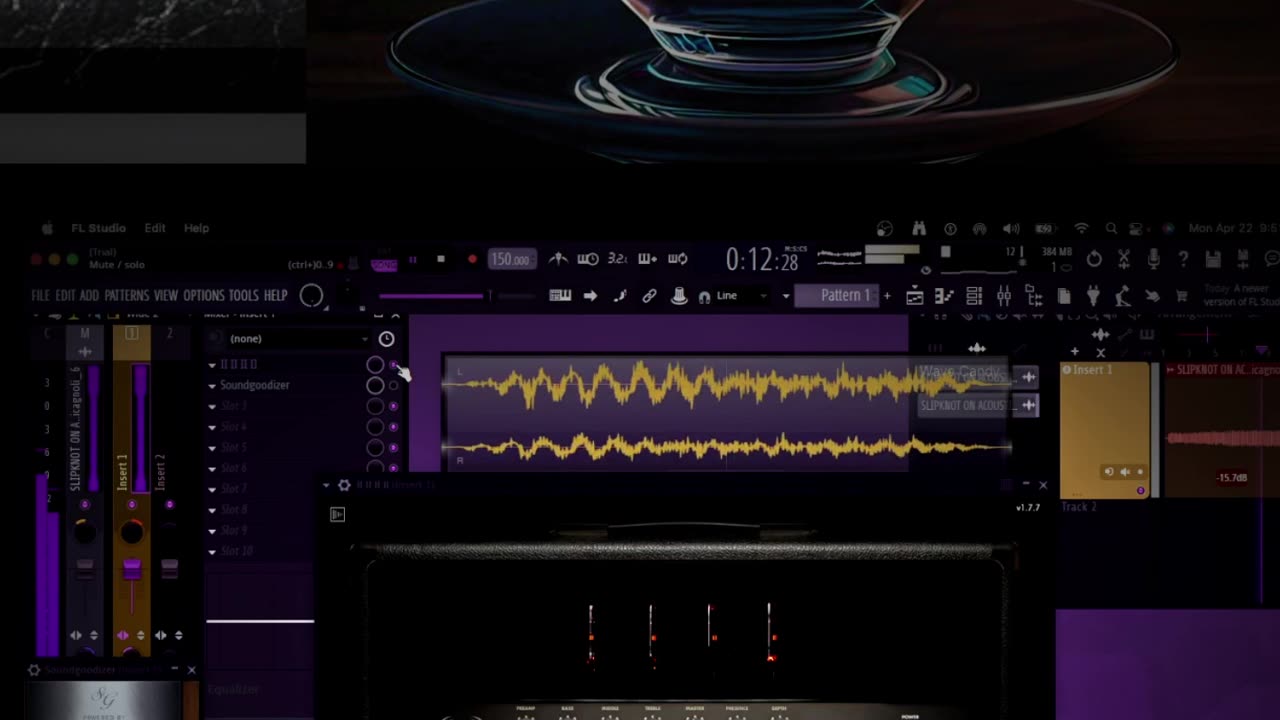Open the OPTIONS menu
The height and width of the screenshot is (720, 1280).
204,296
